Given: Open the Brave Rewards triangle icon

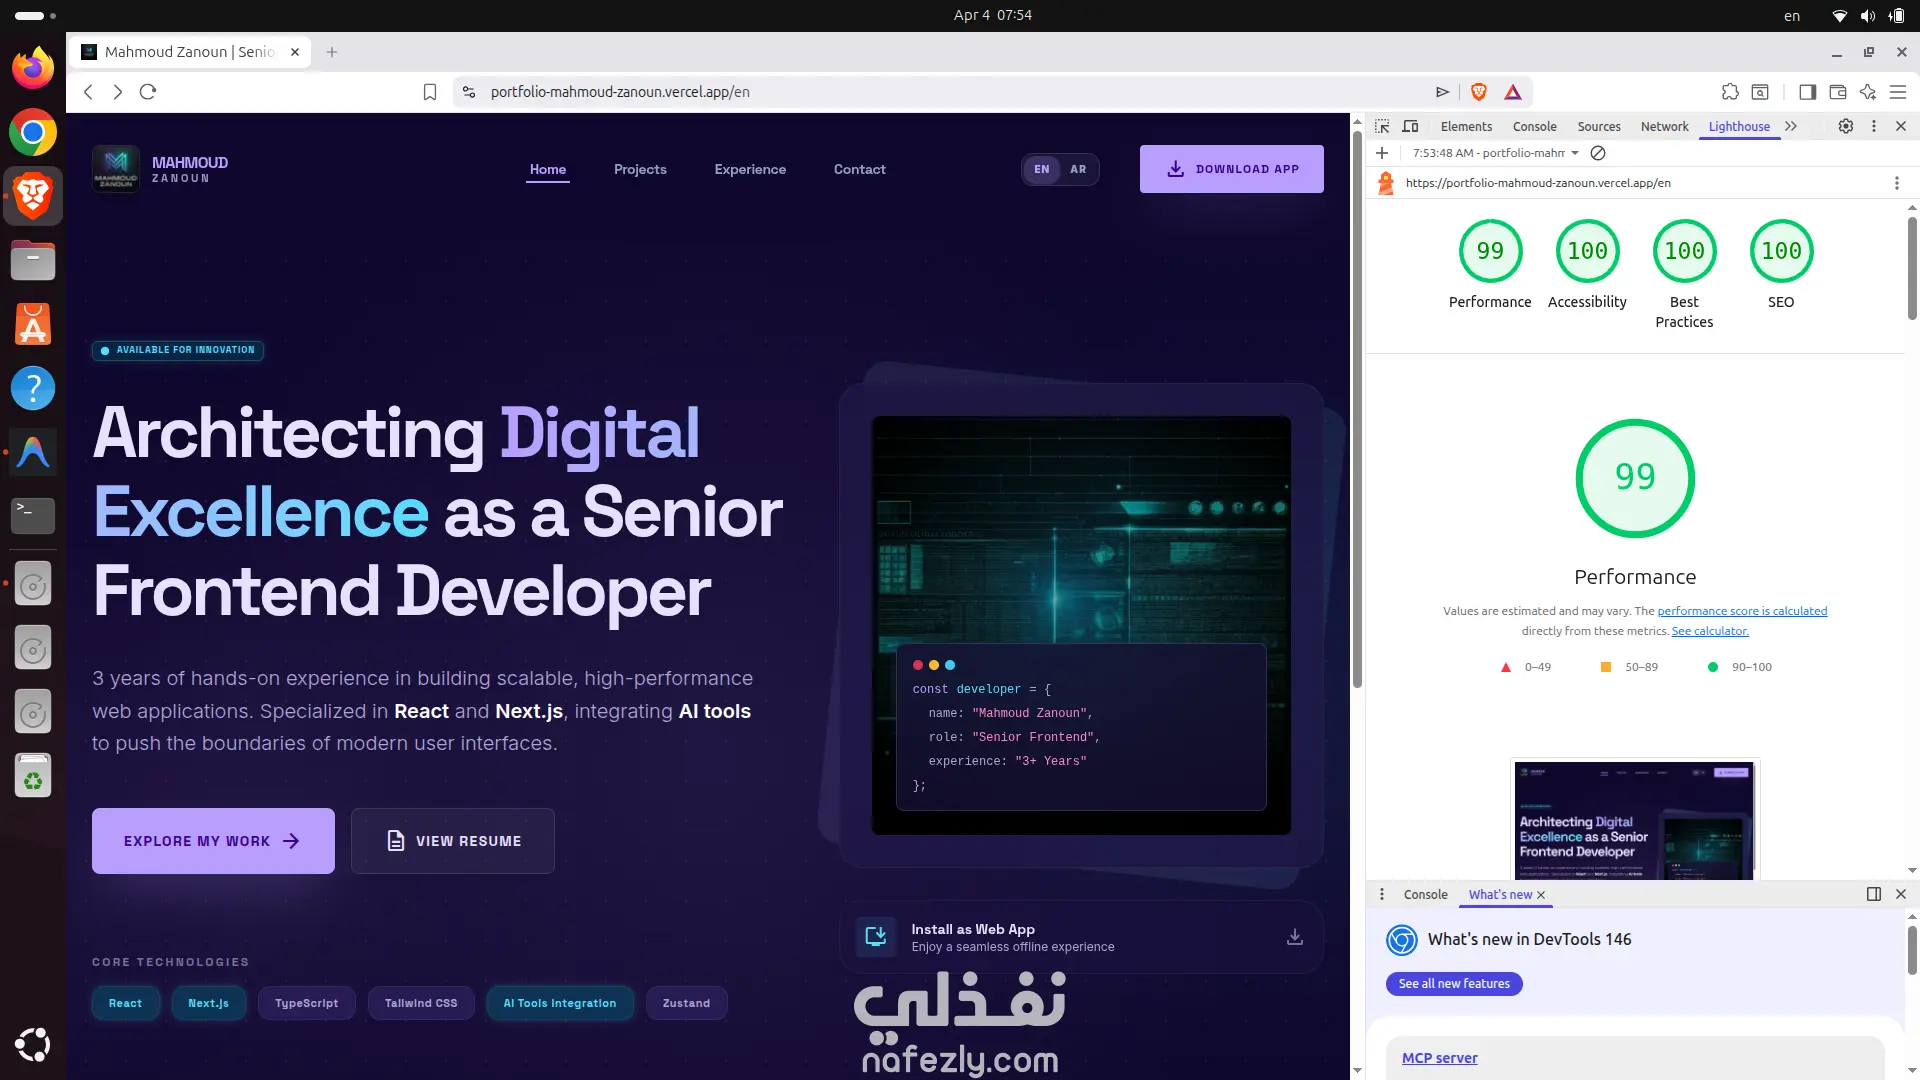Looking at the screenshot, I should tap(1513, 92).
